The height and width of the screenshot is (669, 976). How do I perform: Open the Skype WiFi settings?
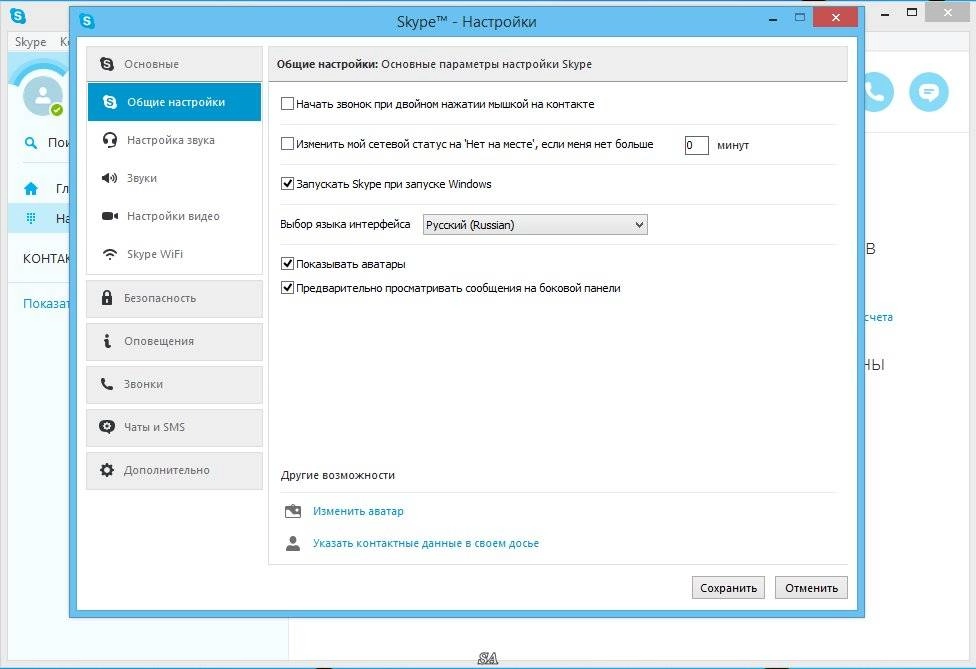174,254
